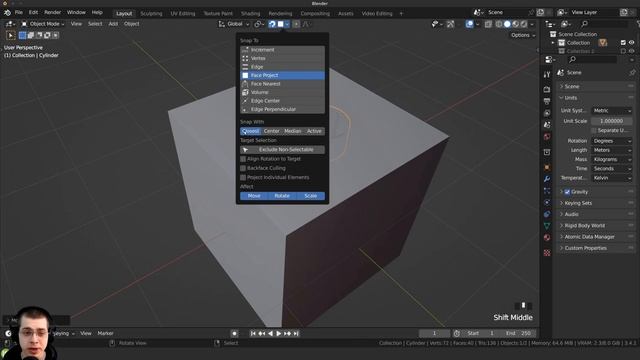
Task: Switch to solid shading
Action: click(507, 24)
